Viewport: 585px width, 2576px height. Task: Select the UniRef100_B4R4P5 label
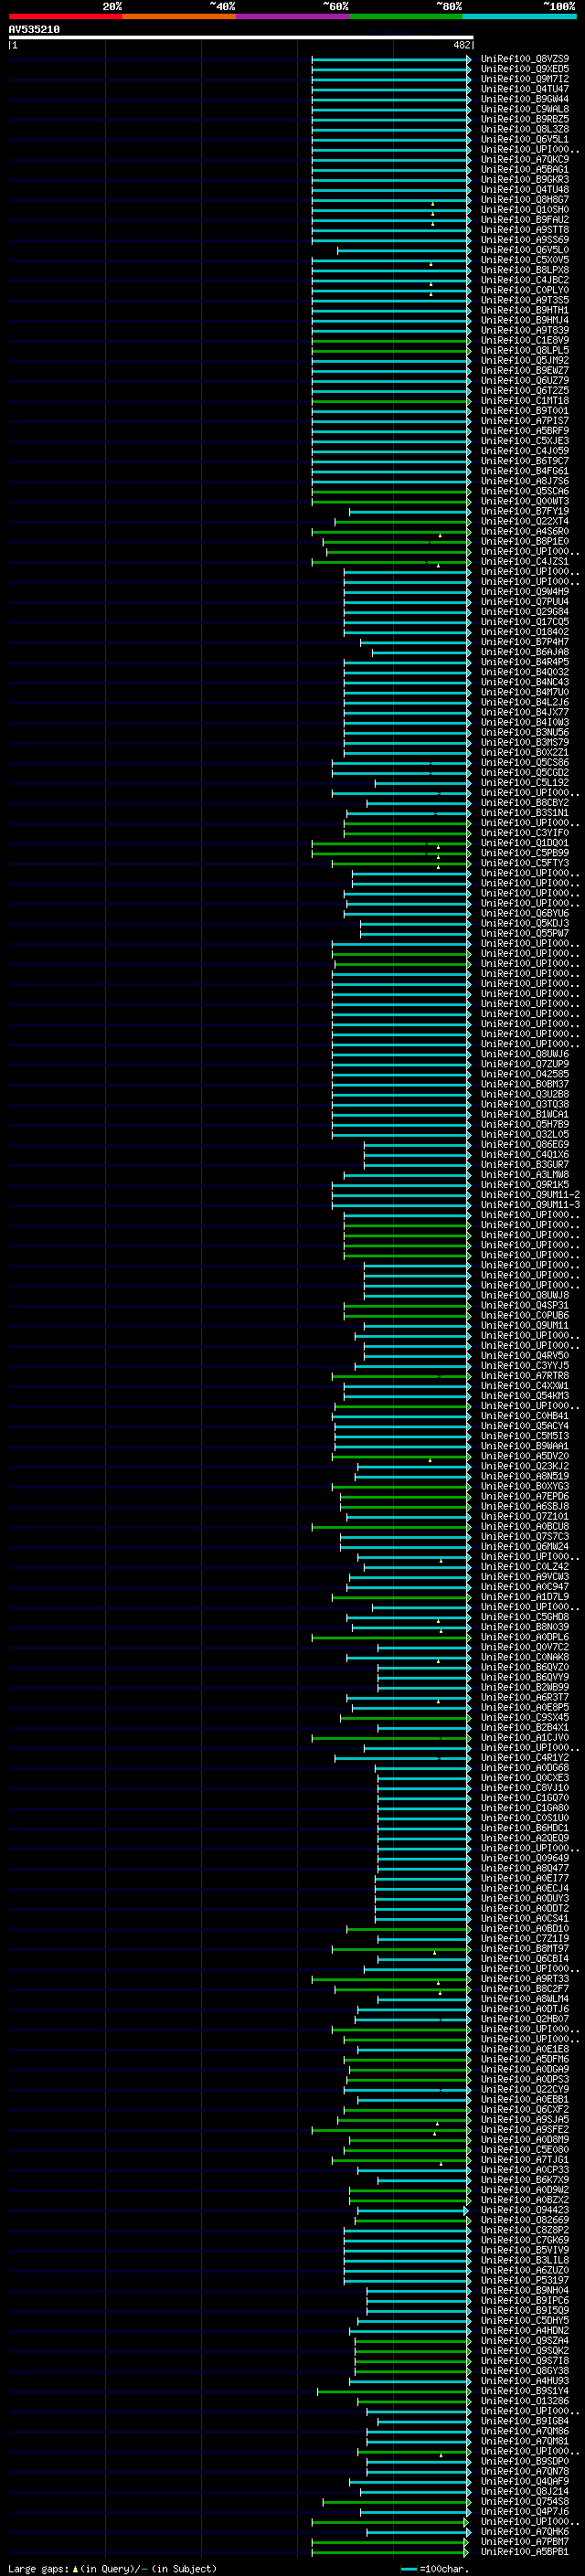click(x=525, y=662)
